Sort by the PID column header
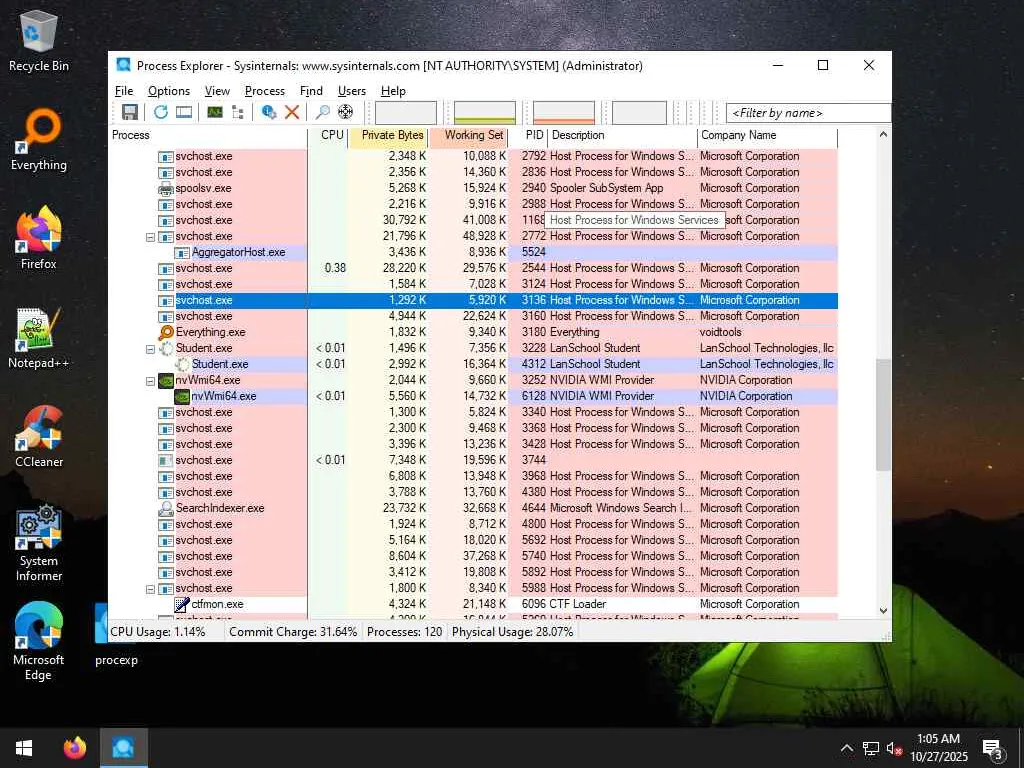Viewport: 1024px width, 768px height. (529, 136)
